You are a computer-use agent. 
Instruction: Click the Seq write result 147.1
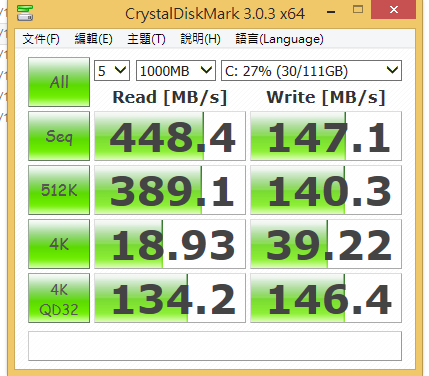click(x=326, y=136)
